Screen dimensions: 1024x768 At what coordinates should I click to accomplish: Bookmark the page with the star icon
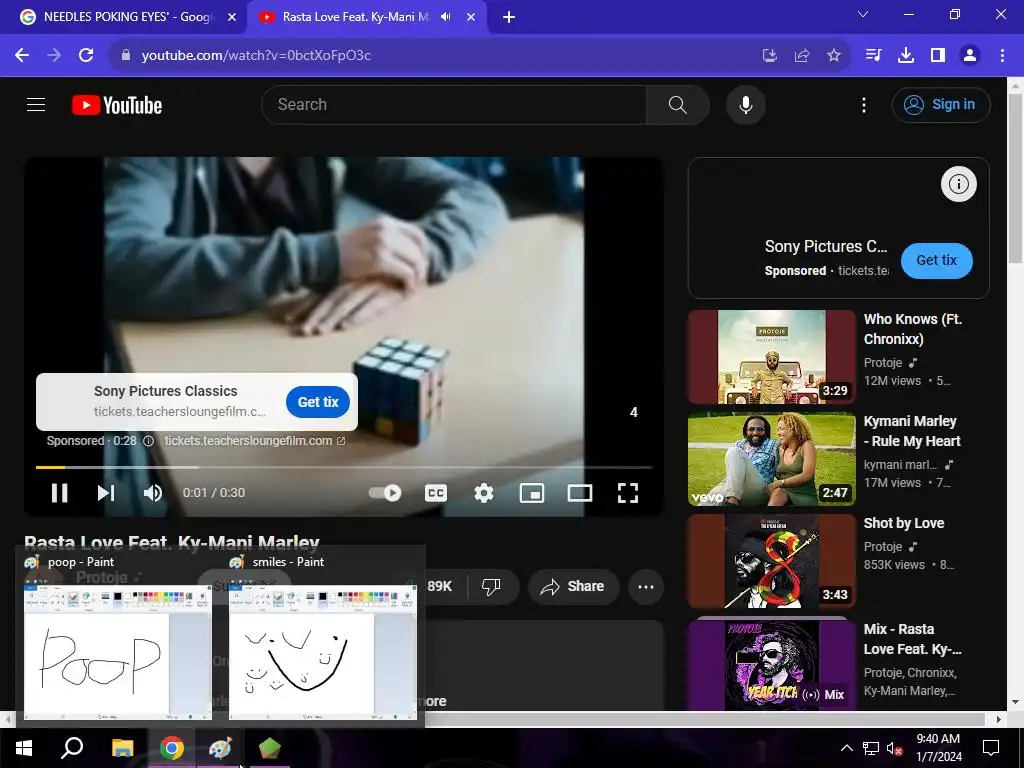pyautogui.click(x=834, y=56)
